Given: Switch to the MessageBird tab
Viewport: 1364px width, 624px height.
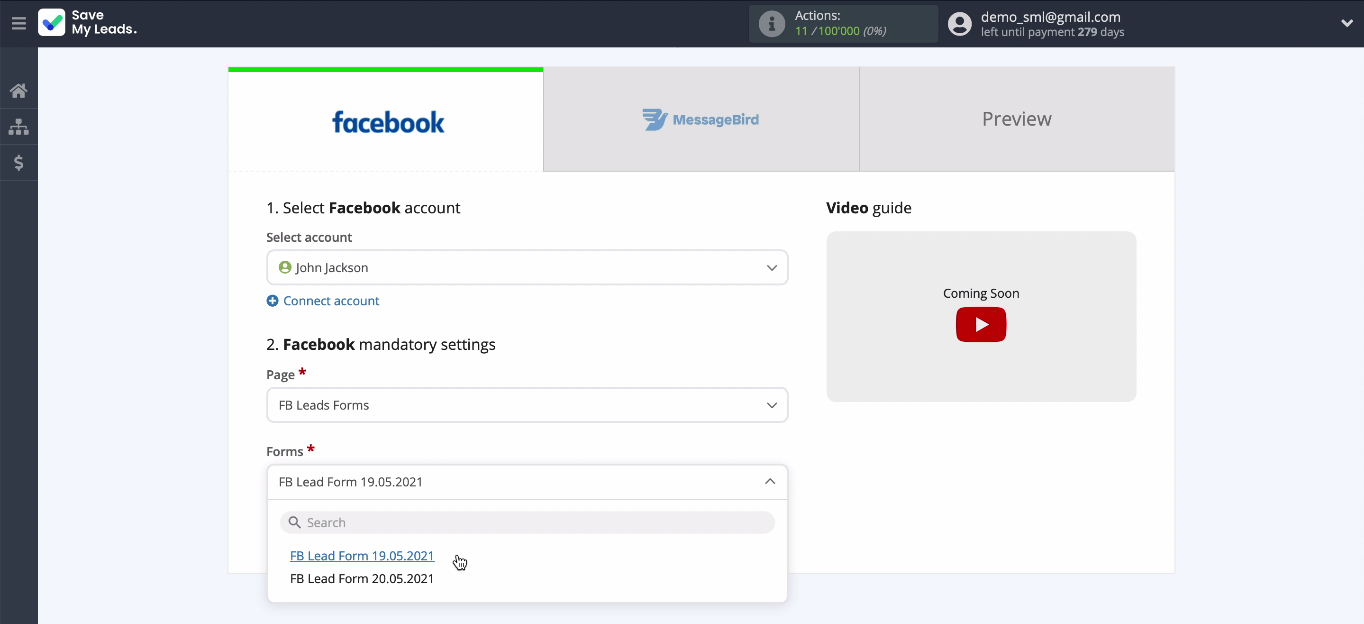Looking at the screenshot, I should coord(701,120).
